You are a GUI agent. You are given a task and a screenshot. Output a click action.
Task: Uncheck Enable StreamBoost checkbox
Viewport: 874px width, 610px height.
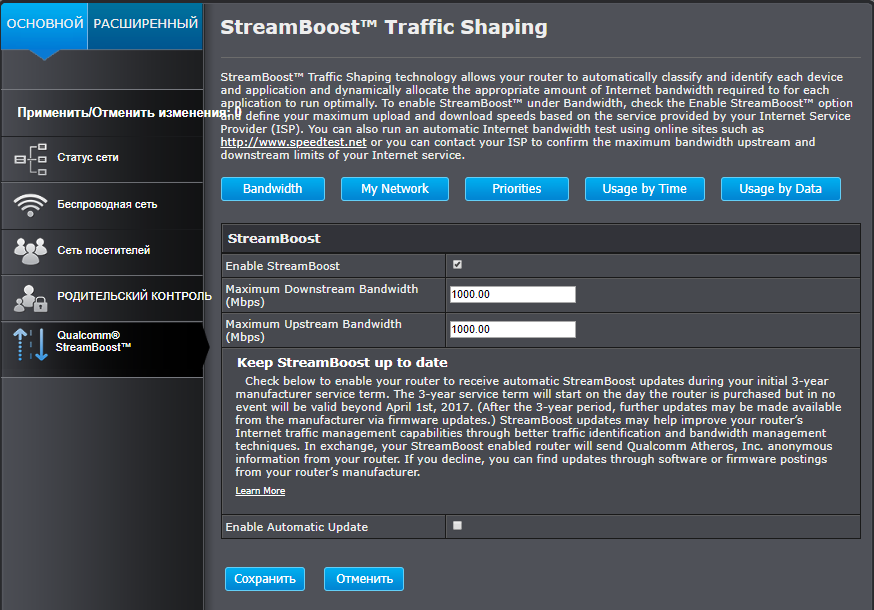point(457,264)
